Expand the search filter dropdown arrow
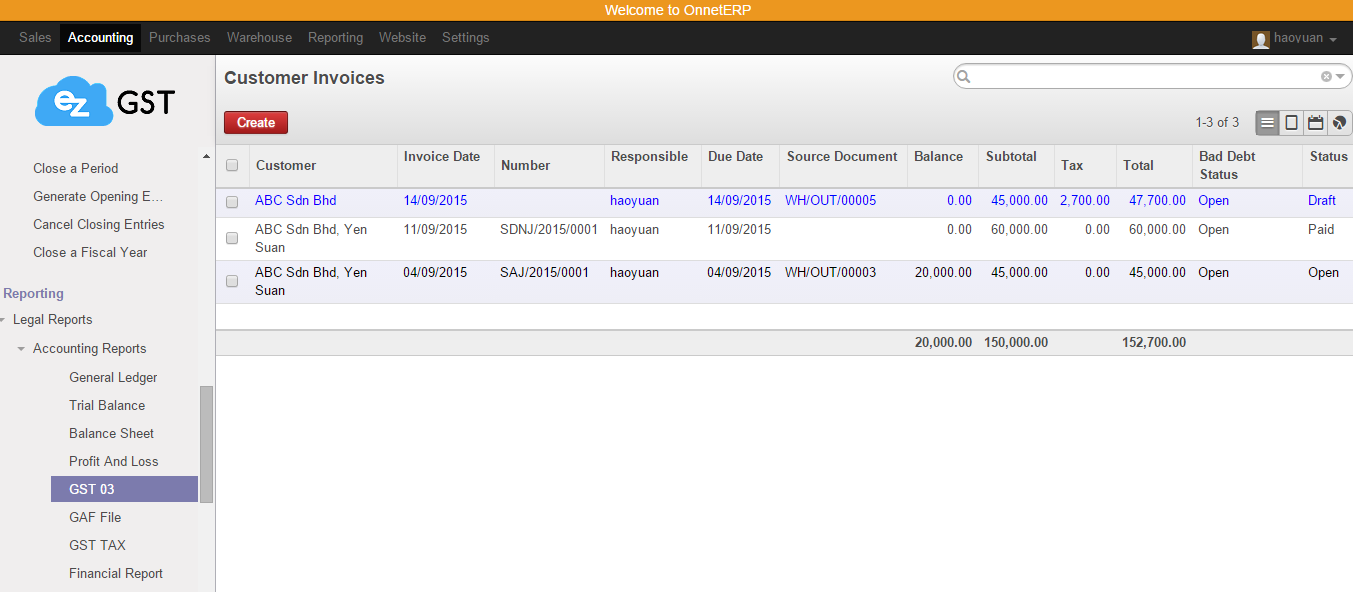Image resolution: width=1353 pixels, height=592 pixels. coord(1338,76)
